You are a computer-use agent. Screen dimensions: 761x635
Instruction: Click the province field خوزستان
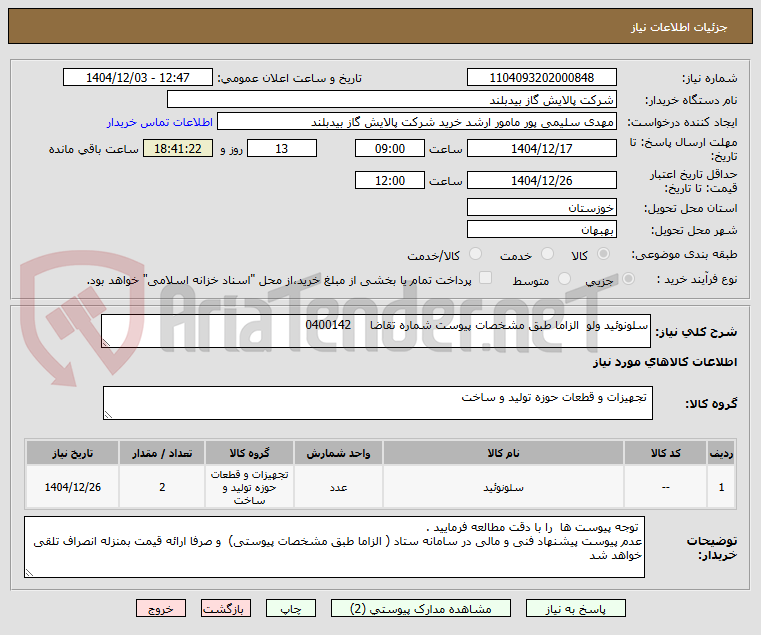click(x=542, y=207)
